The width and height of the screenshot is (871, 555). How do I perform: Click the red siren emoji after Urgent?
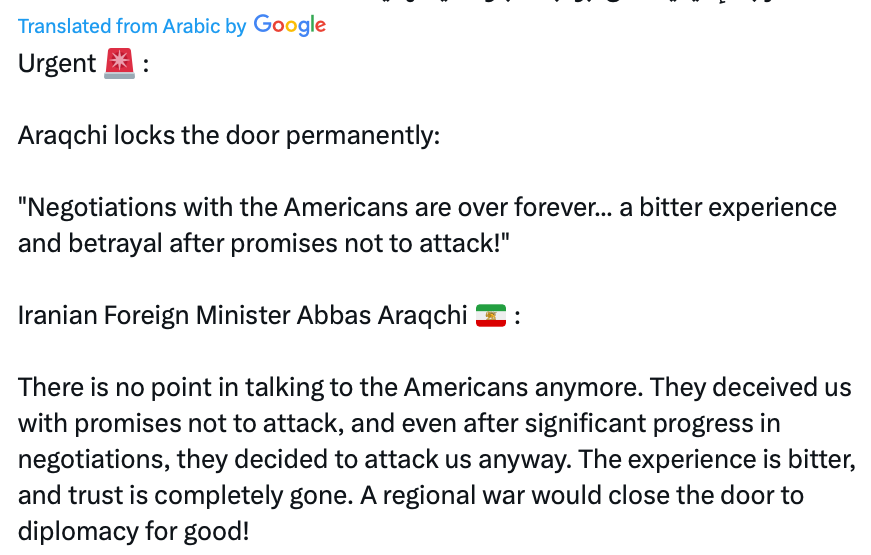click(x=119, y=64)
